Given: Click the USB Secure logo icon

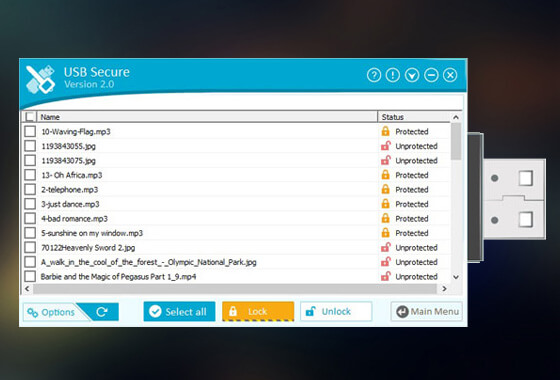Looking at the screenshot, I should 40,79.
